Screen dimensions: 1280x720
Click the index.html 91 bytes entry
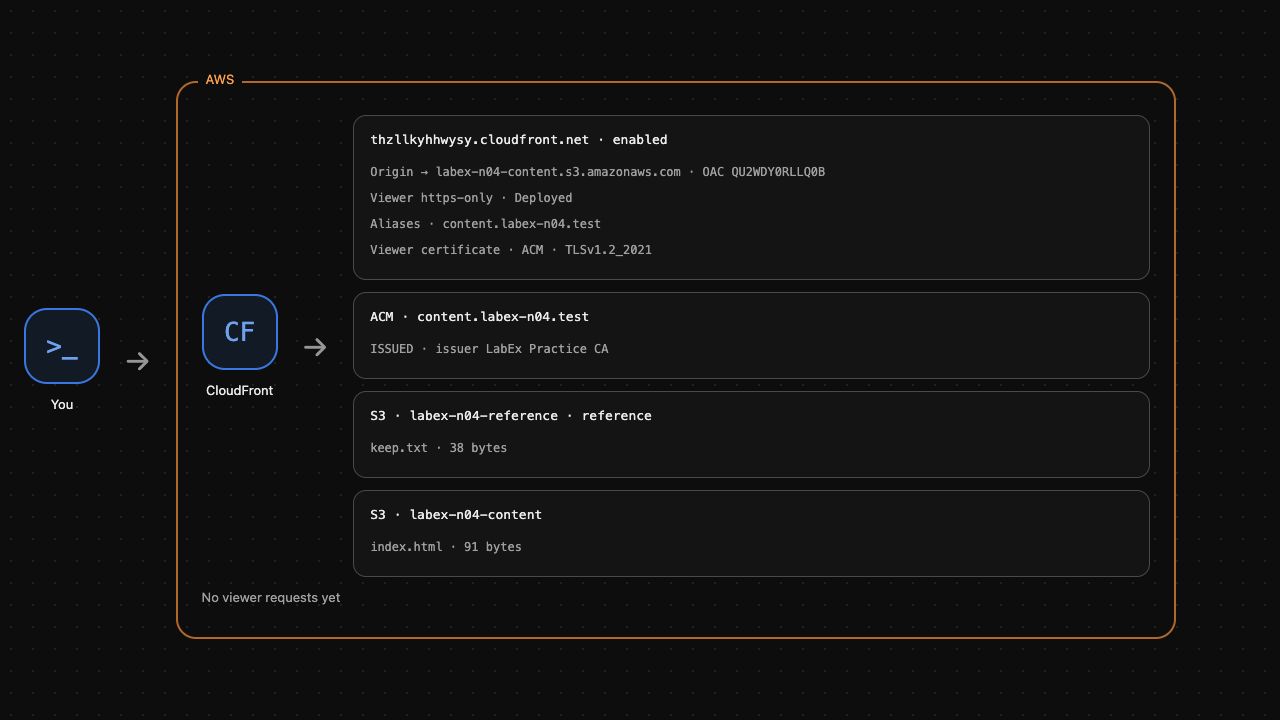click(x=446, y=547)
